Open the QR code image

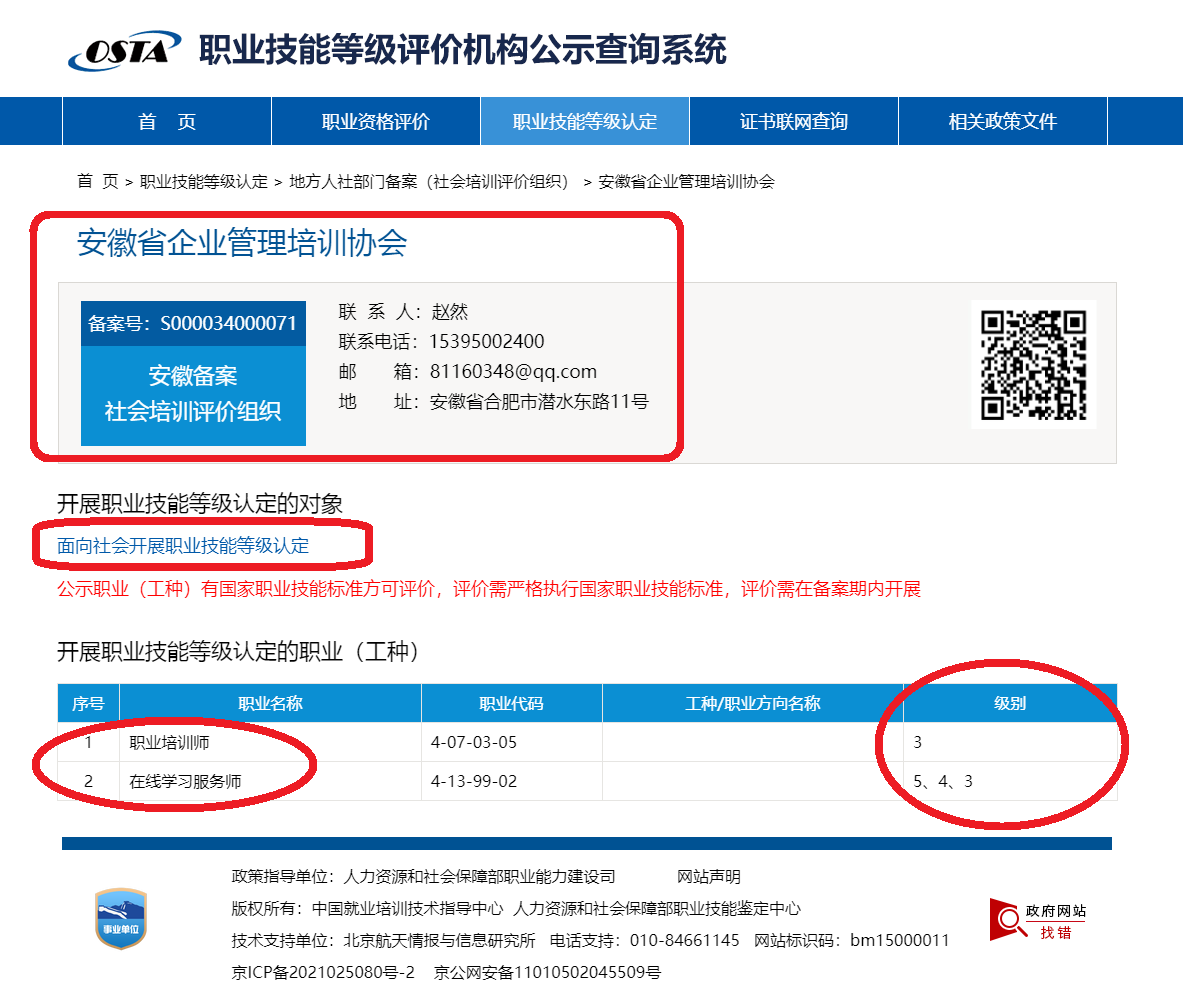[1033, 364]
